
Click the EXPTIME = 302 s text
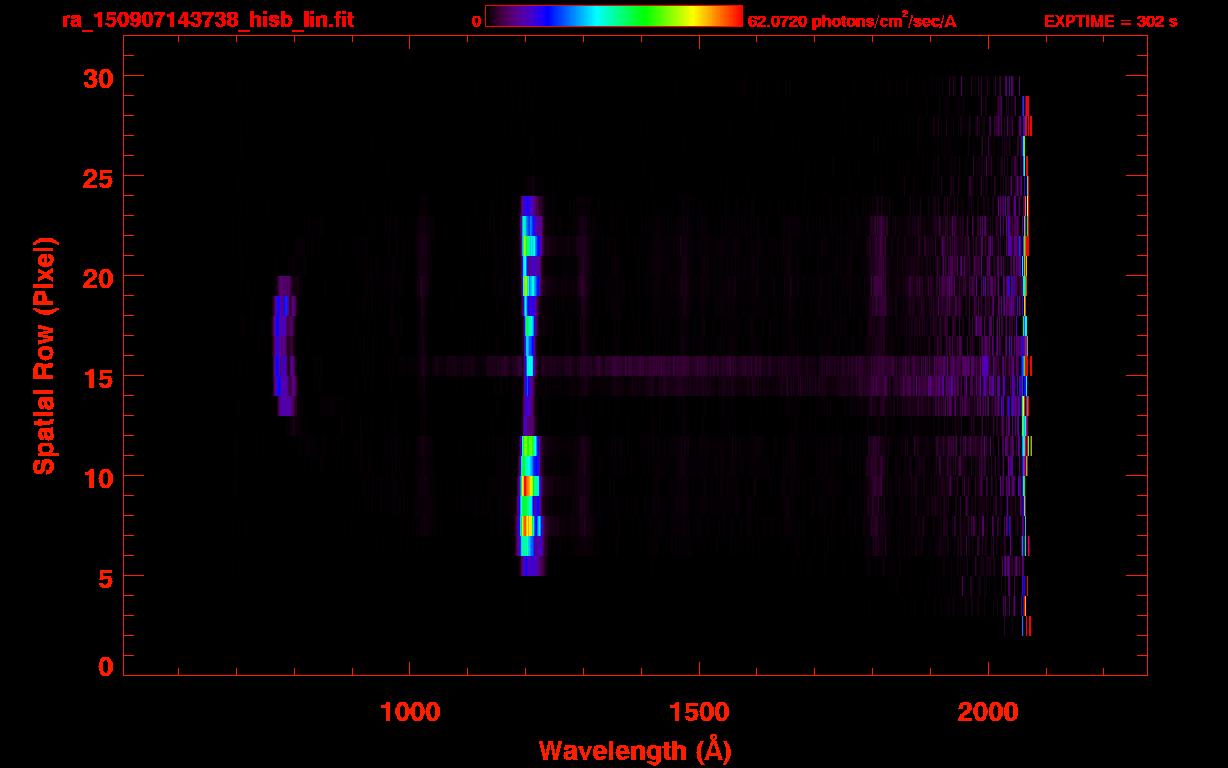(1110, 21)
